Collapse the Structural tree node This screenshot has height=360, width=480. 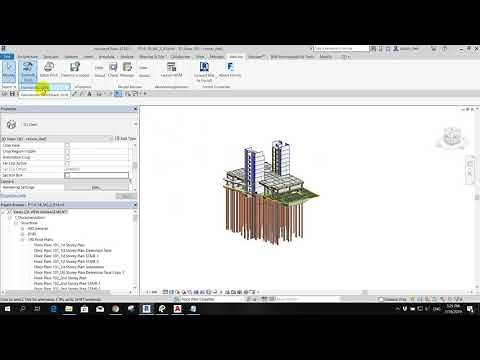coord(16,223)
